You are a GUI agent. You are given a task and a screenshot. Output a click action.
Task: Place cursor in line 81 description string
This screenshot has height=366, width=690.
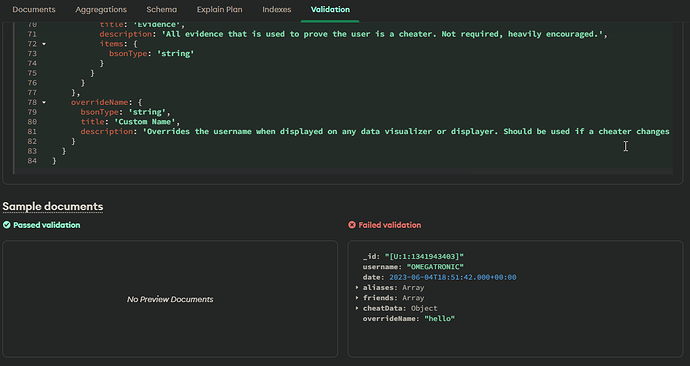pyautogui.click(x=406, y=132)
